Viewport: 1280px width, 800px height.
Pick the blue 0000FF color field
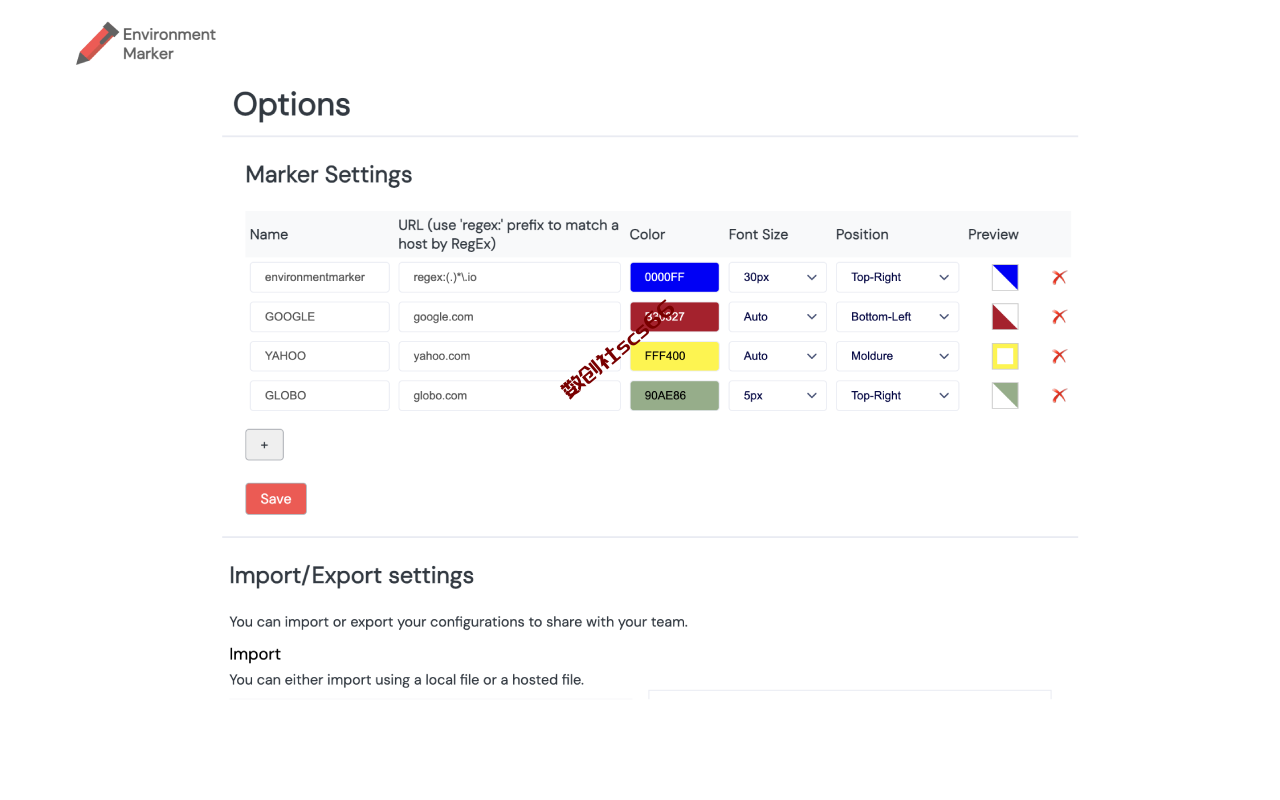tap(674, 277)
